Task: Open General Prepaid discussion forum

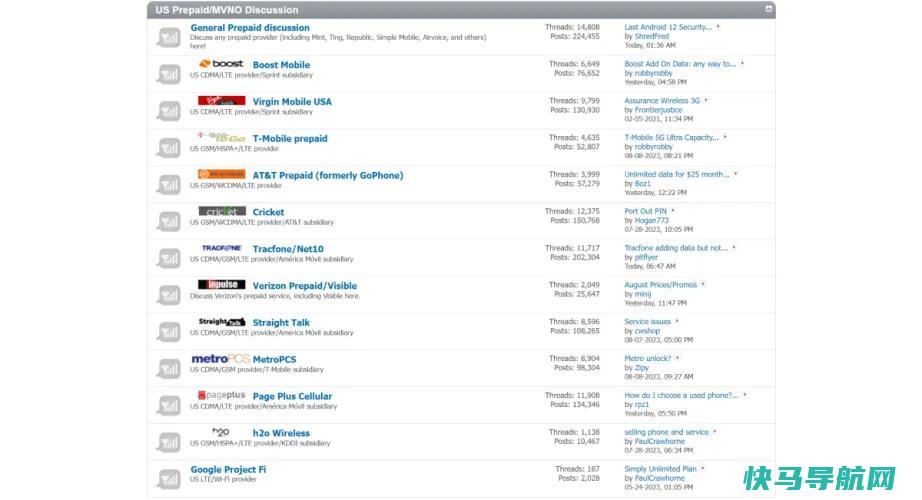Action: tap(249, 28)
